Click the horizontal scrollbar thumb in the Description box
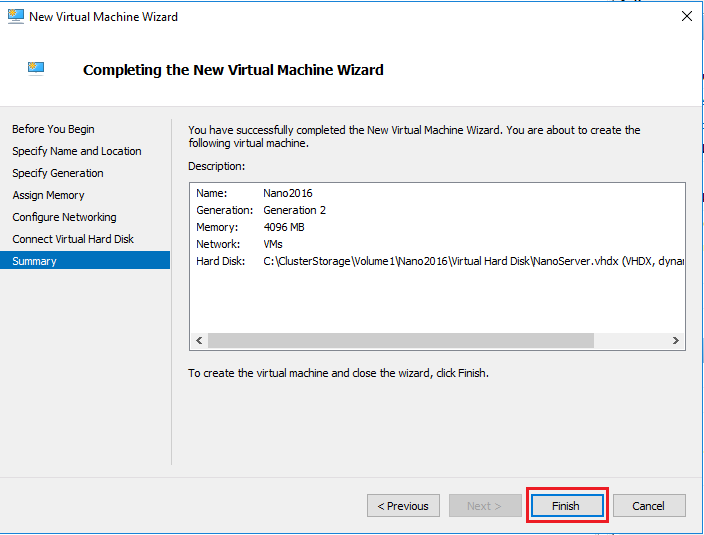 tap(400, 341)
